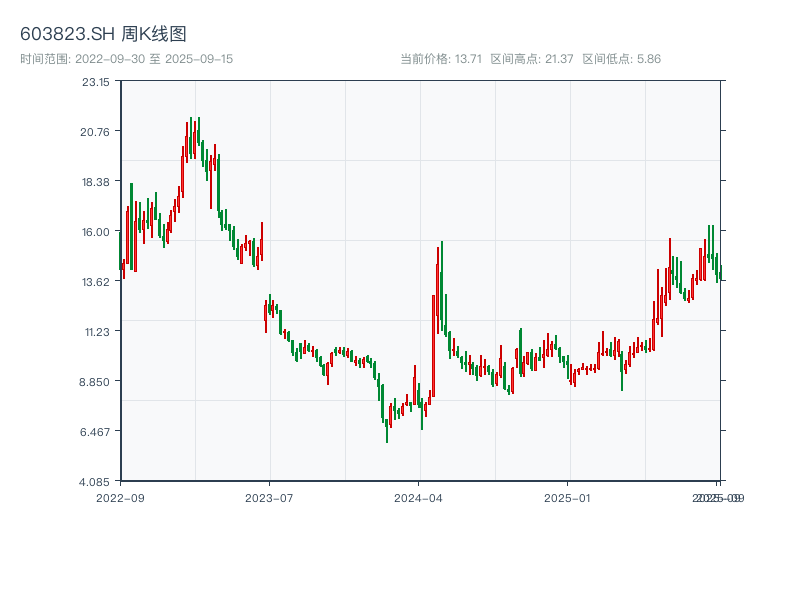The height and width of the screenshot is (600, 800).
Task: Click y-axis label 4.085
Action: tap(94, 482)
